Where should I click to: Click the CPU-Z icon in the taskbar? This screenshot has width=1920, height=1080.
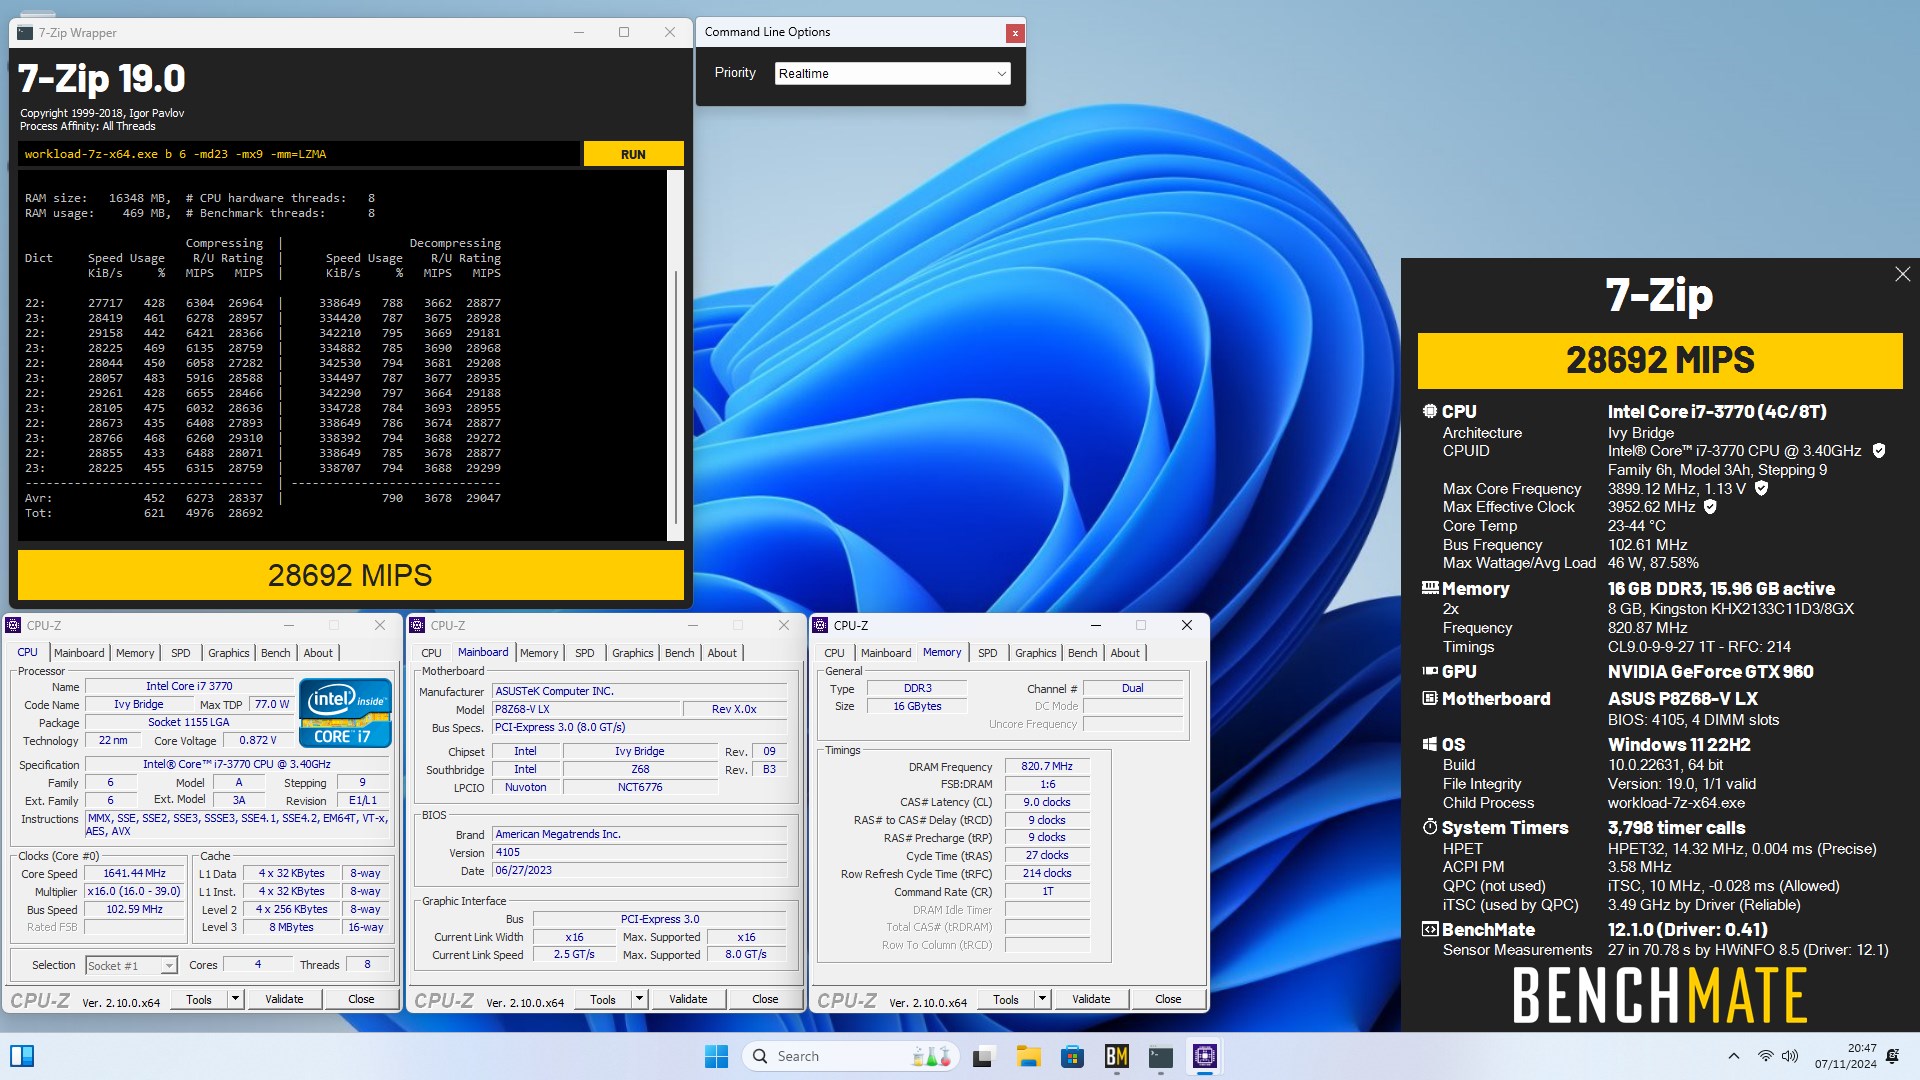(x=1204, y=1056)
